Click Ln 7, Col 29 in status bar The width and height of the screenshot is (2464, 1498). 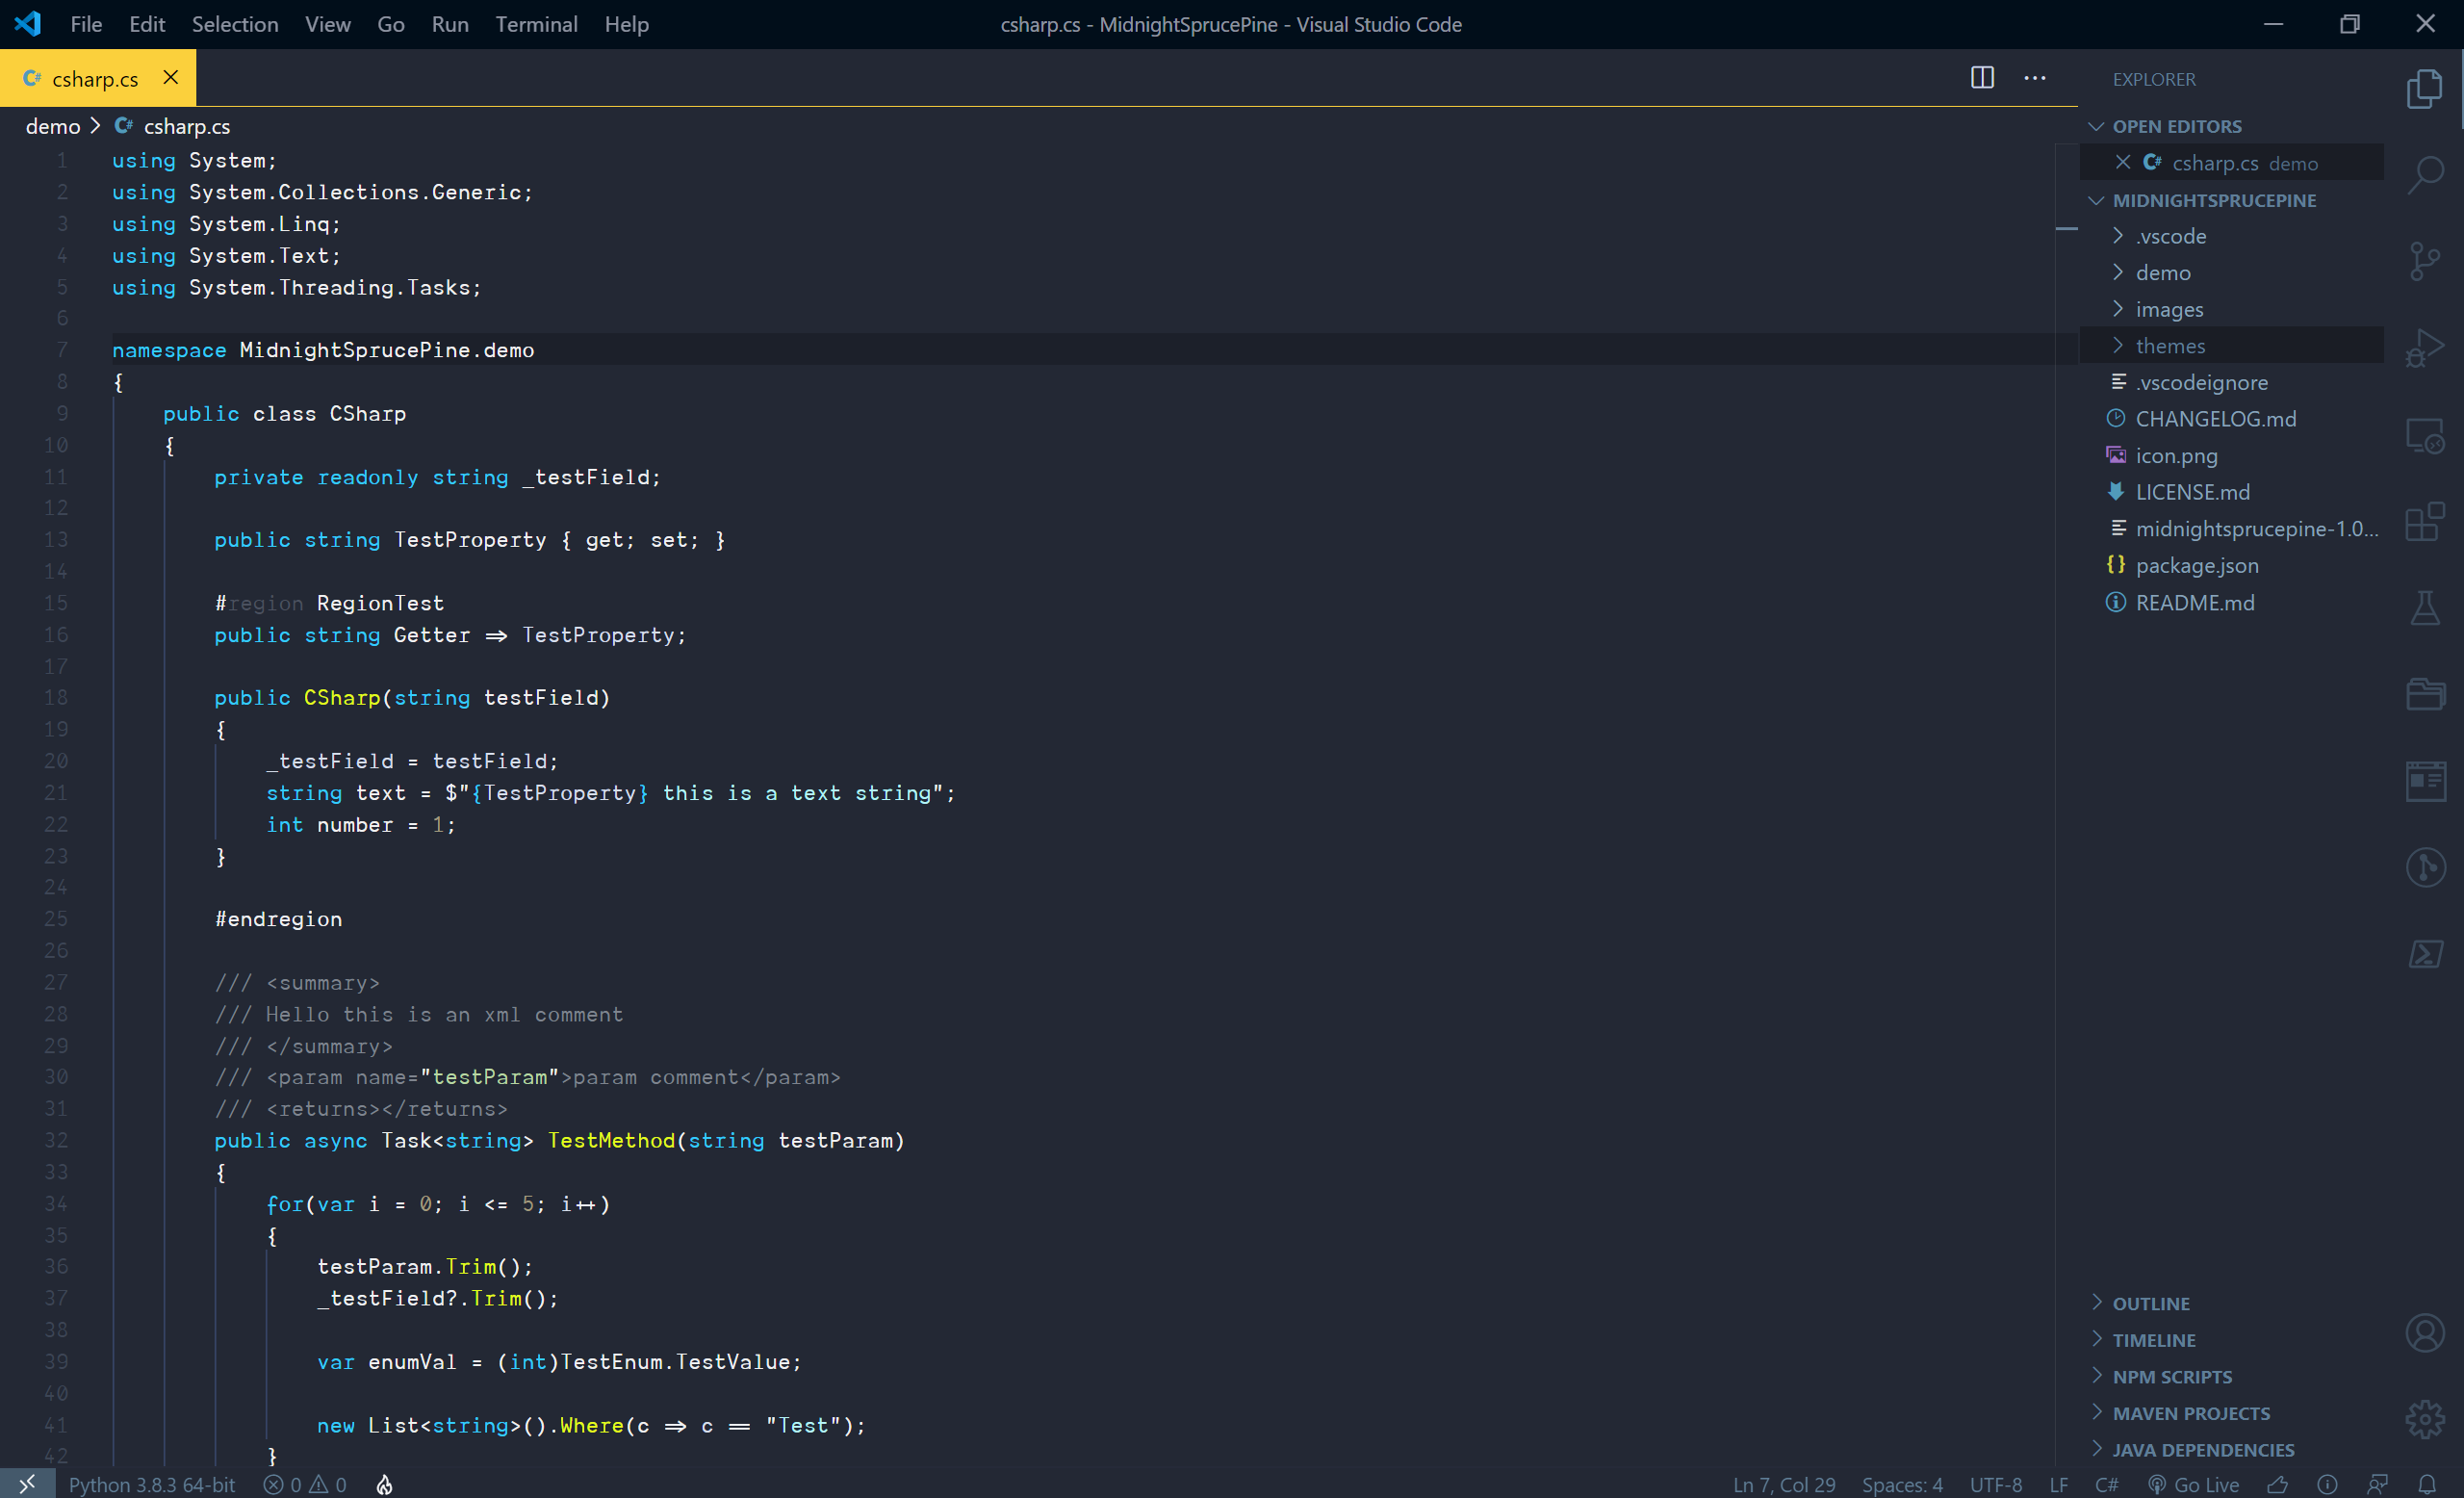point(1784,1484)
